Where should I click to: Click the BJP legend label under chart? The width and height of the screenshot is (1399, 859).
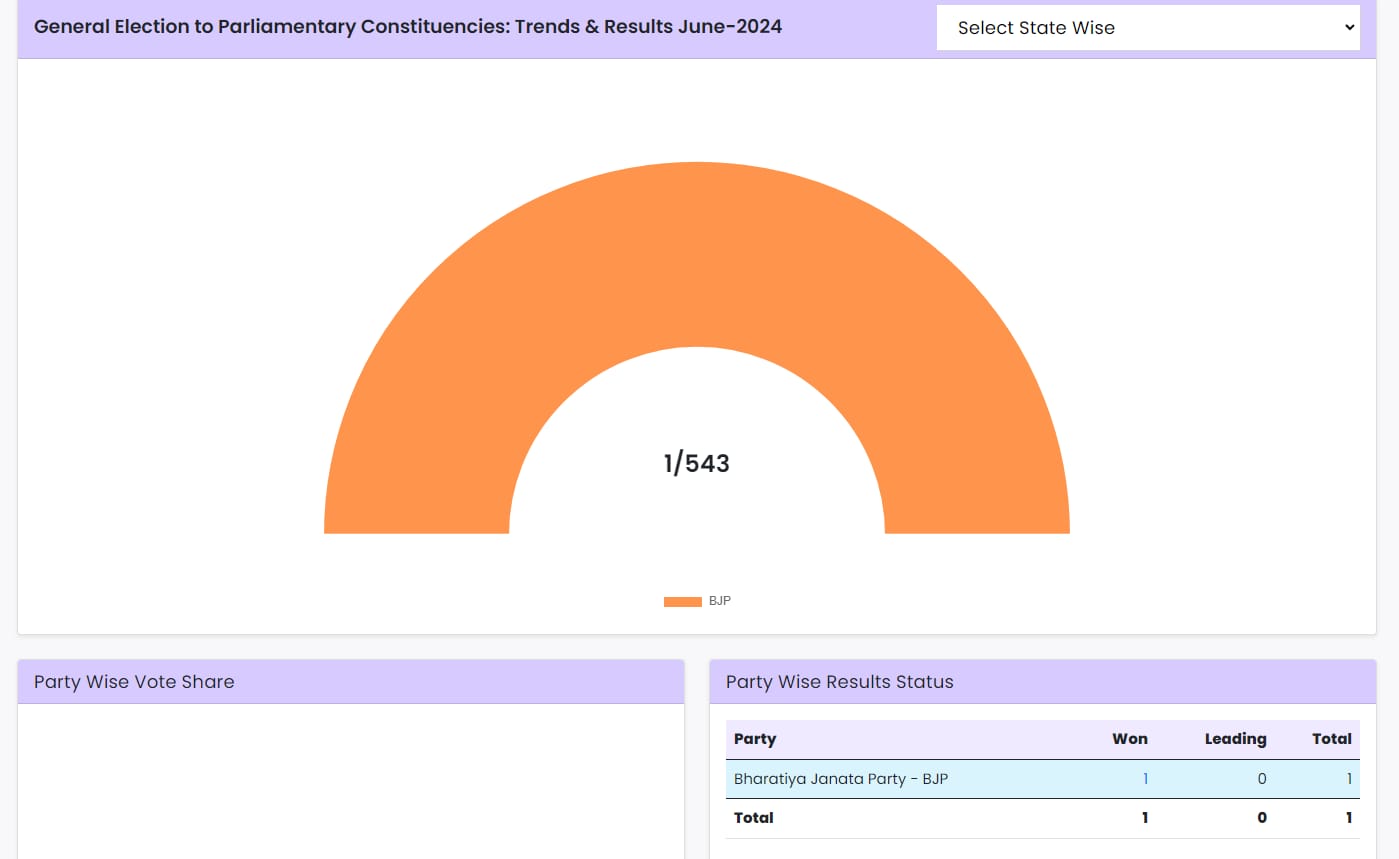[x=720, y=601]
